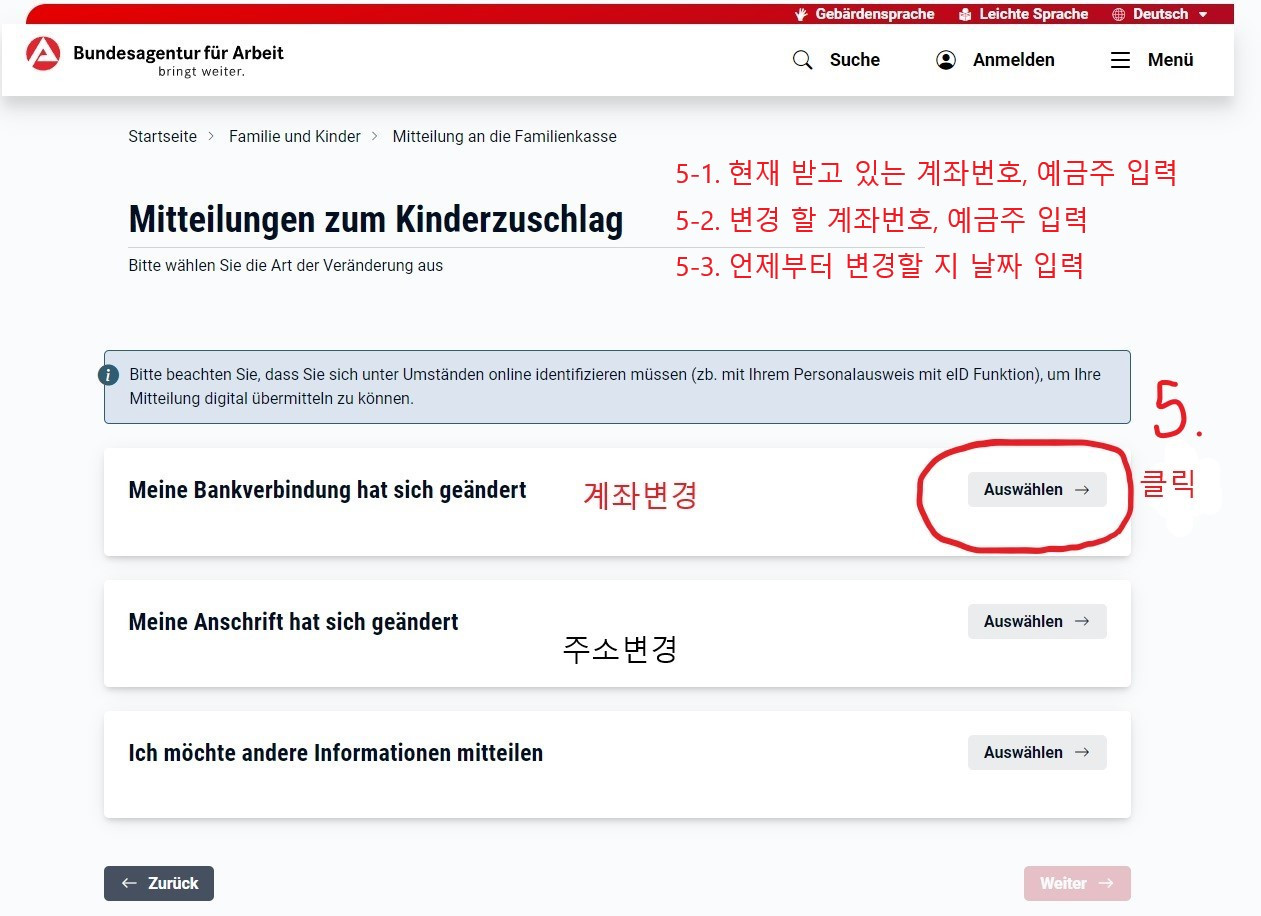1261x916 pixels.
Task: Click the 'Mitteilungen zum Kinderzuschlag' page title
Action: [x=376, y=219]
